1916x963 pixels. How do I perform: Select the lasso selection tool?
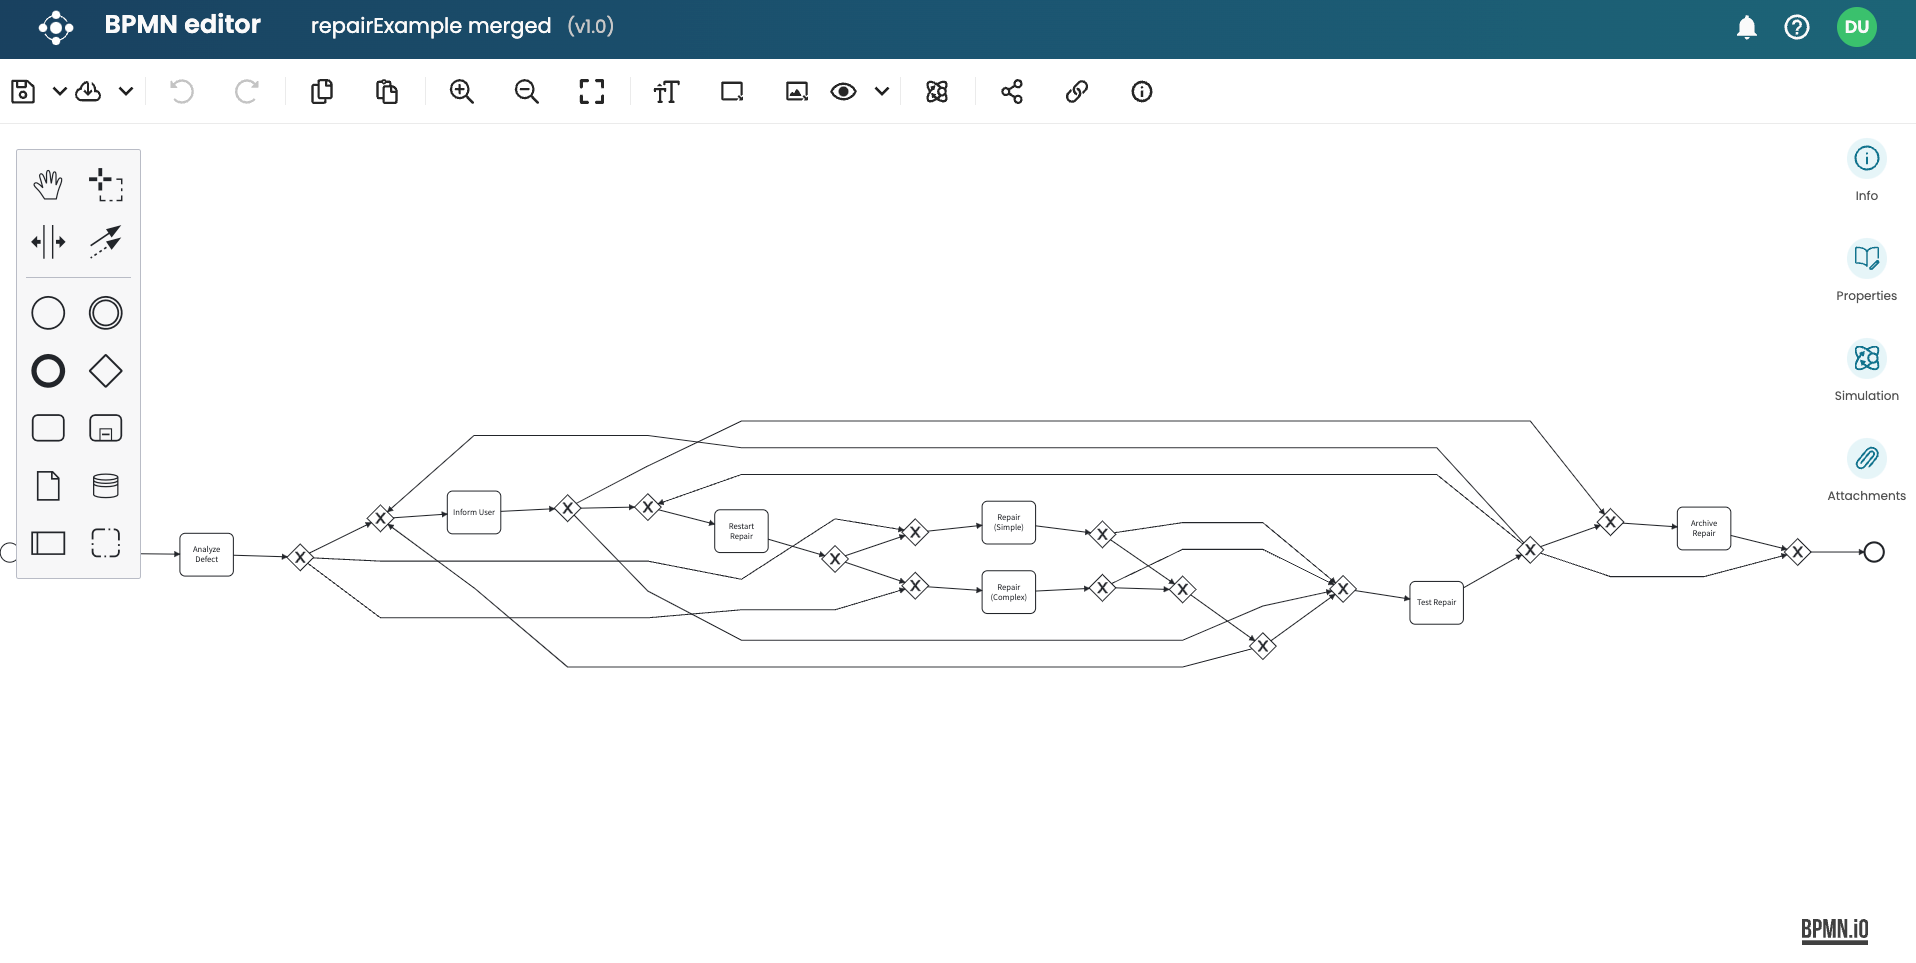[105, 185]
